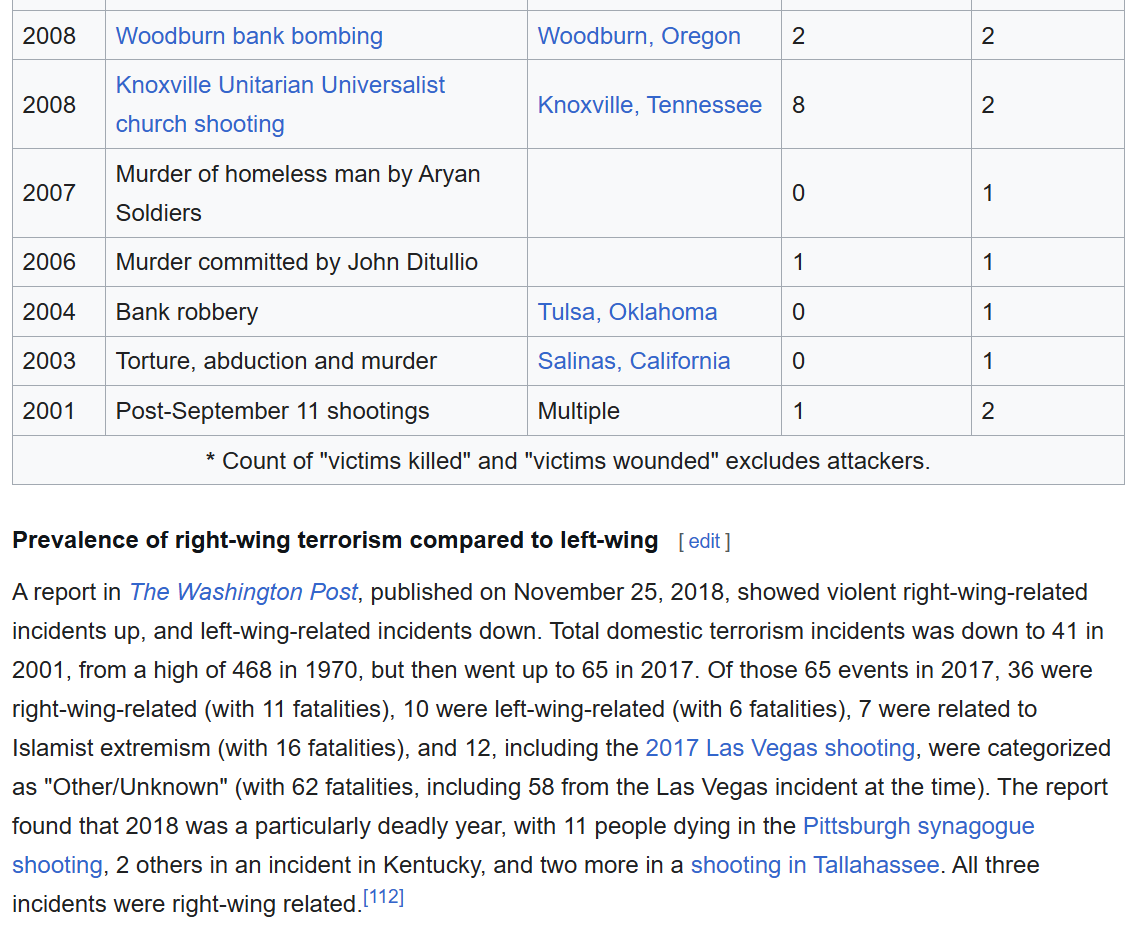The image size is (1142, 945).
Task: Click the Prevalence of right-wing terrorism heading
Action: tap(335, 541)
